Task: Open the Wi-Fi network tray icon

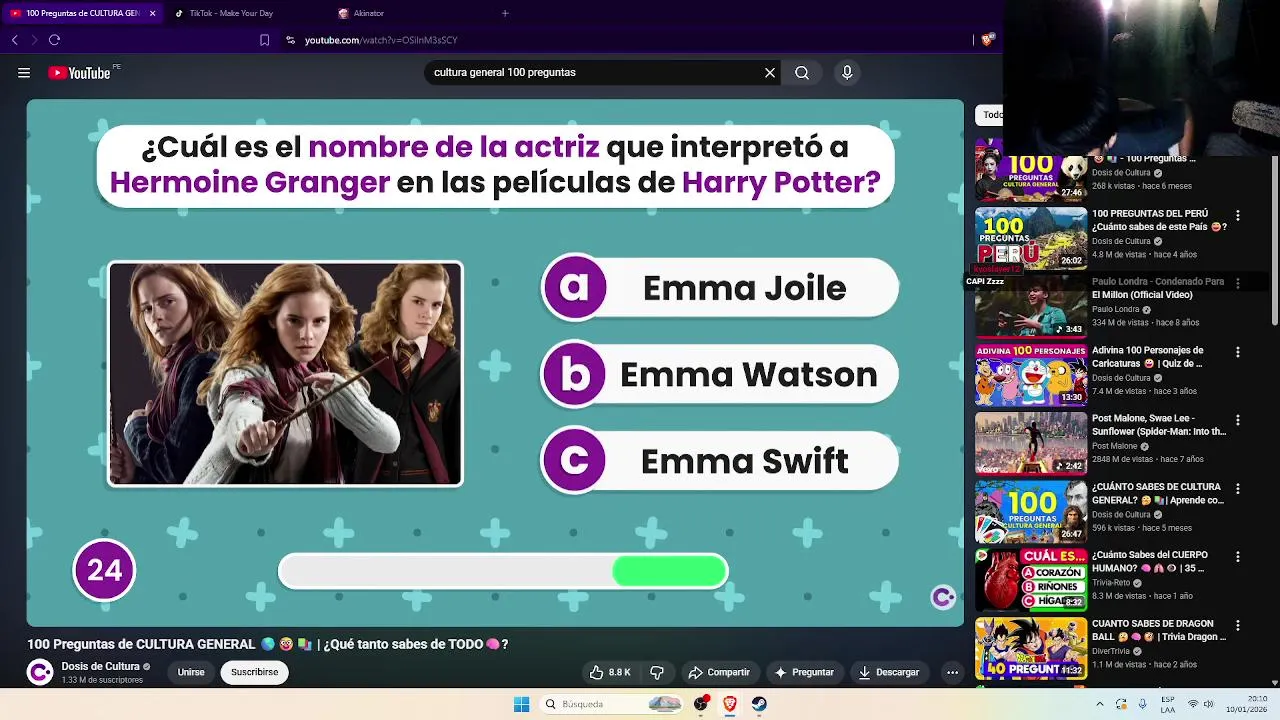Action: point(1192,704)
